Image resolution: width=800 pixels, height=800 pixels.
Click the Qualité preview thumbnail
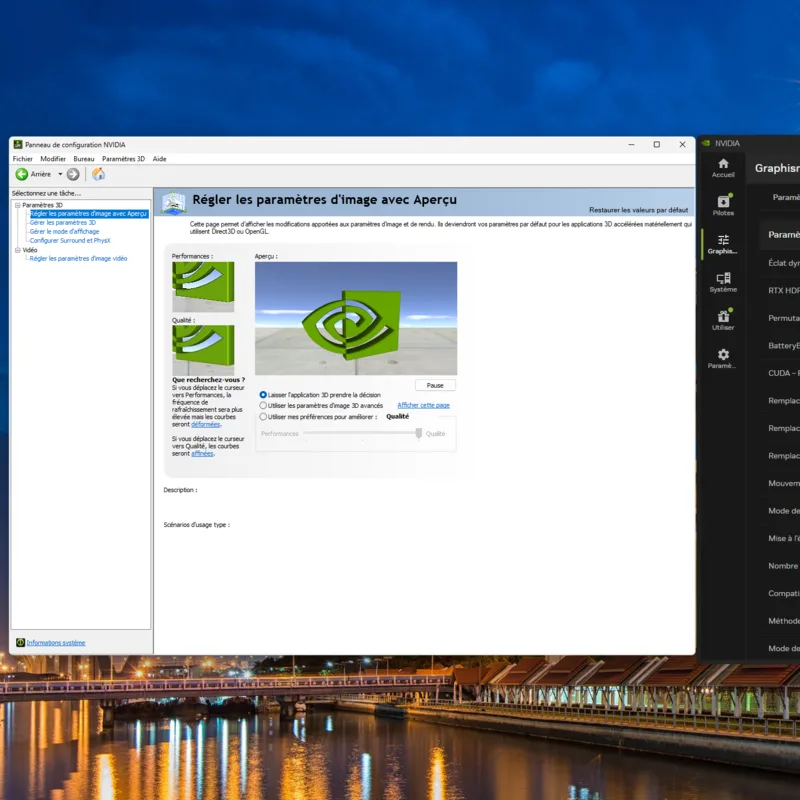coord(203,350)
